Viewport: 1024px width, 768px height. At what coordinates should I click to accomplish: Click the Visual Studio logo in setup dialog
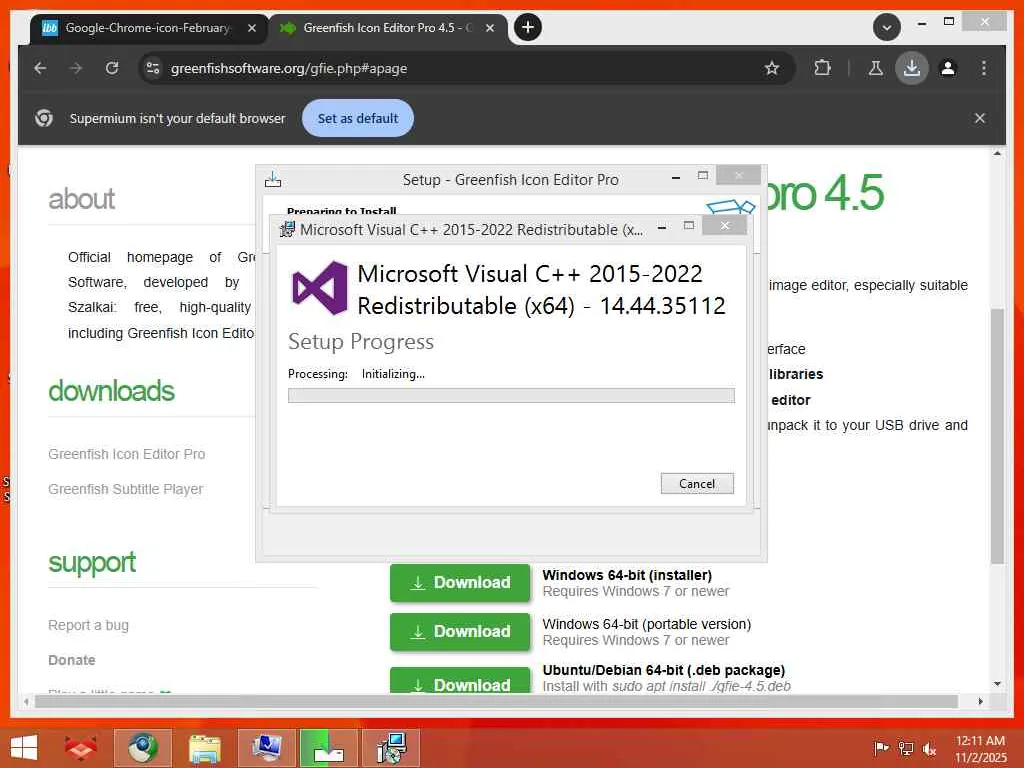click(319, 288)
